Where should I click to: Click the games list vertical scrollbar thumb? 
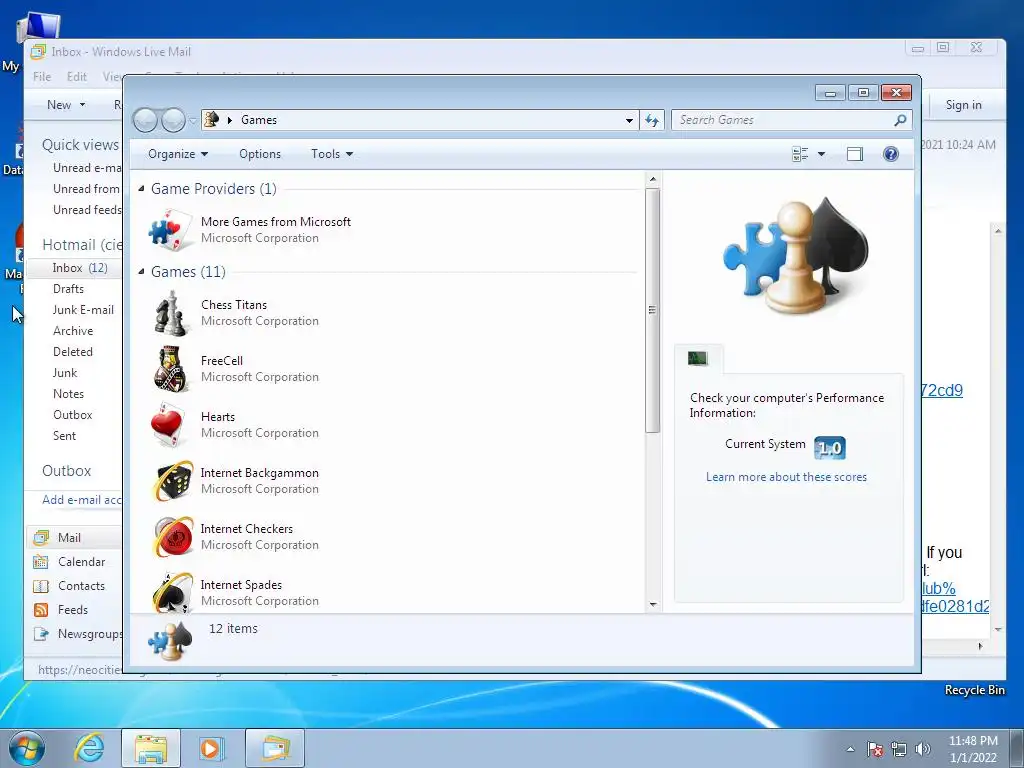tap(653, 310)
